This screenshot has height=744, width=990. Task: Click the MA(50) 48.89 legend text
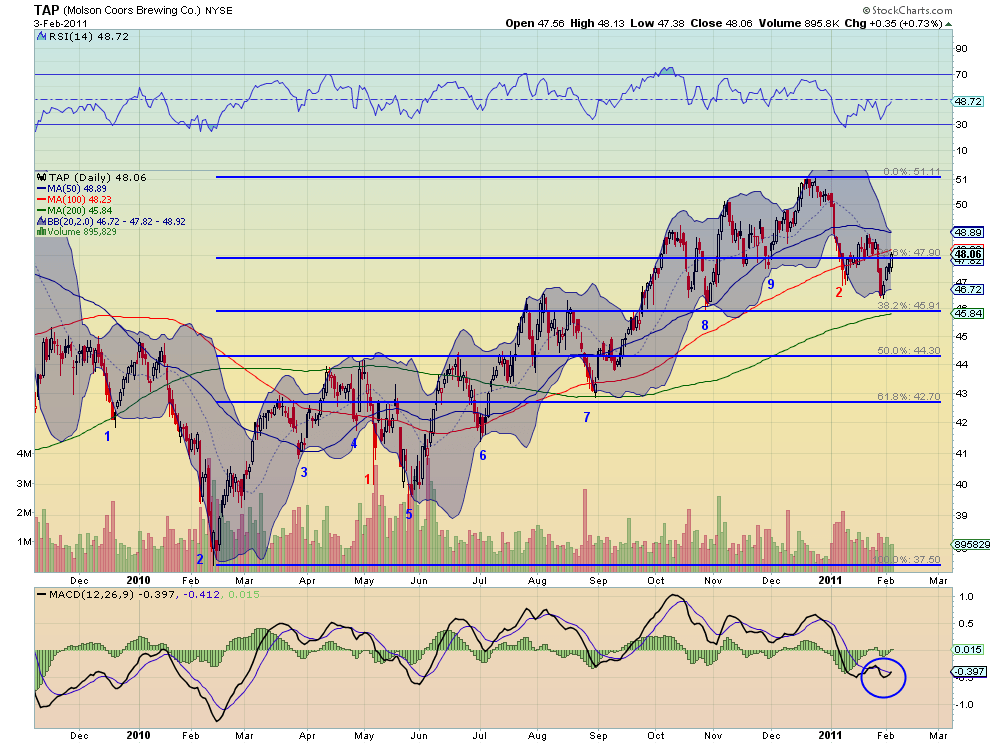point(77,189)
